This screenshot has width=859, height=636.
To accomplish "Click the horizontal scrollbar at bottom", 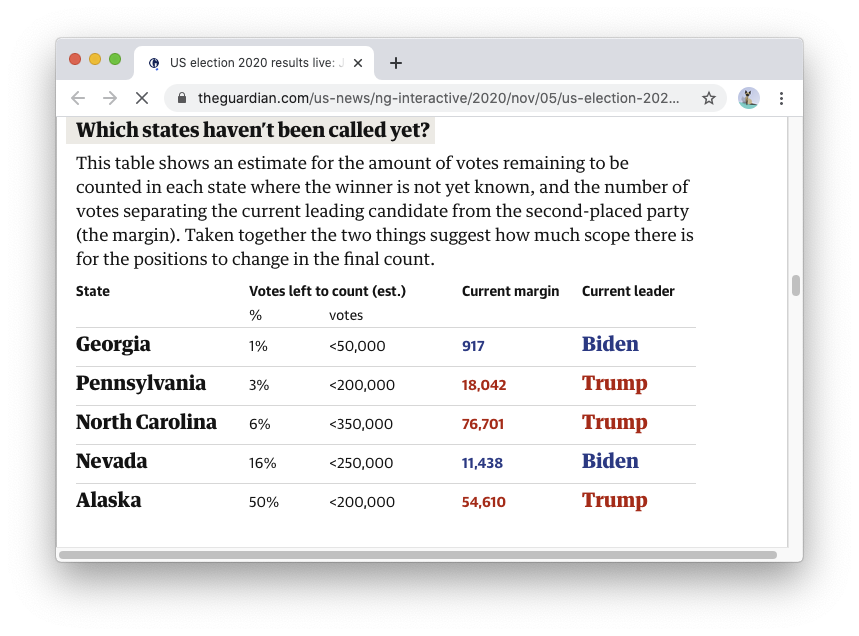I will (418, 554).
